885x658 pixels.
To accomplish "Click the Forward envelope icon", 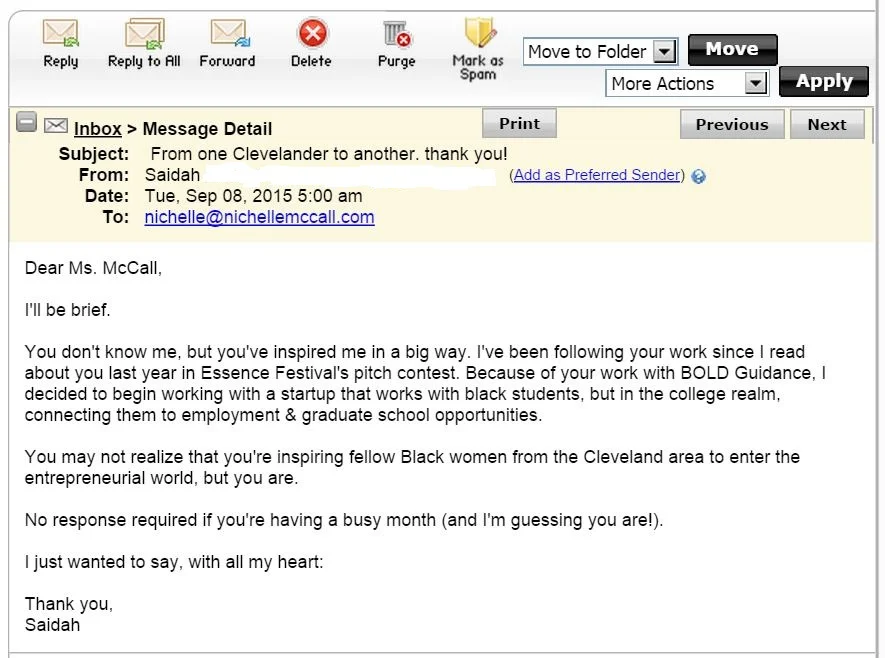I will coord(229,33).
